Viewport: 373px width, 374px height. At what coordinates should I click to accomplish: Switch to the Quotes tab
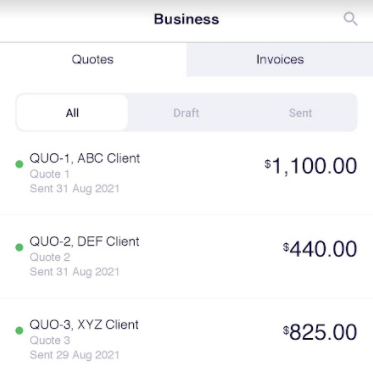pos(93,60)
